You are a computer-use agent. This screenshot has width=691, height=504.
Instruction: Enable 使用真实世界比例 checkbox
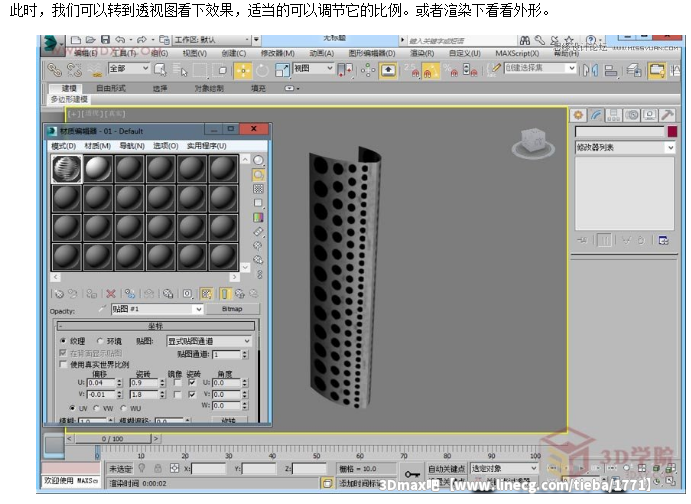point(63,364)
